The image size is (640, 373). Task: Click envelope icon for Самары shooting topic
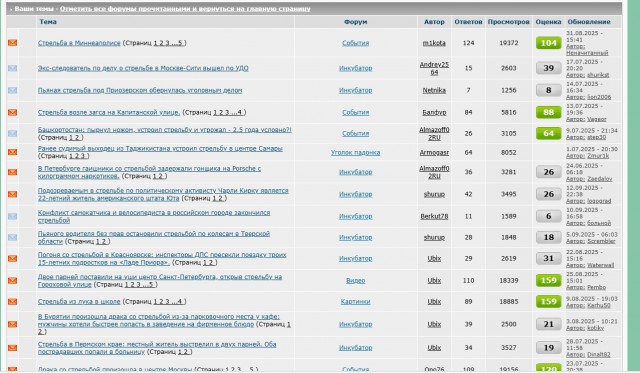click(x=13, y=152)
